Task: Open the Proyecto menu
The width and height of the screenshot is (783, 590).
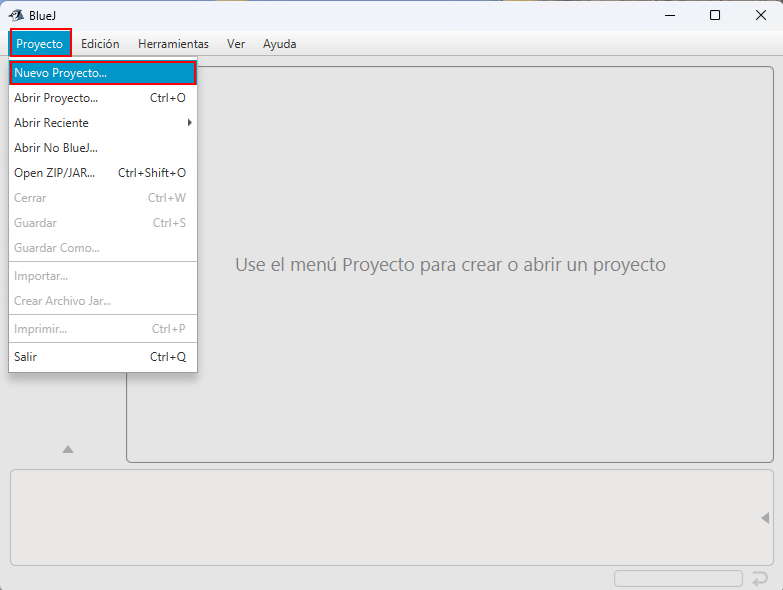Action: [x=40, y=43]
